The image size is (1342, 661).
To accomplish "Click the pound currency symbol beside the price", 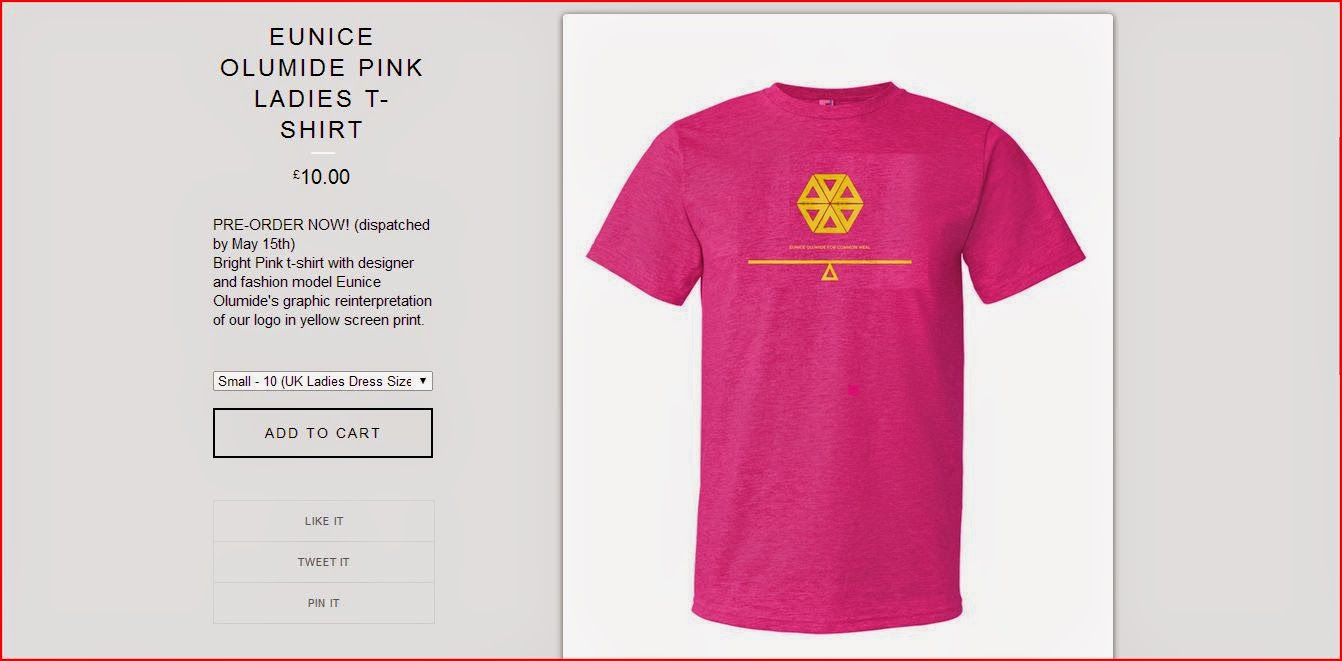I will [296, 174].
